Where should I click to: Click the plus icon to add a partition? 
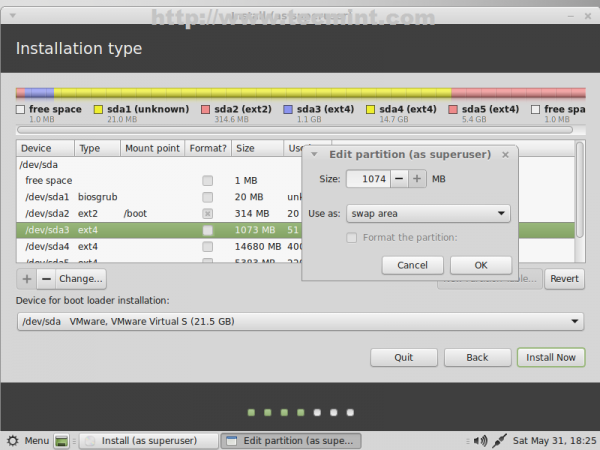tap(26, 279)
